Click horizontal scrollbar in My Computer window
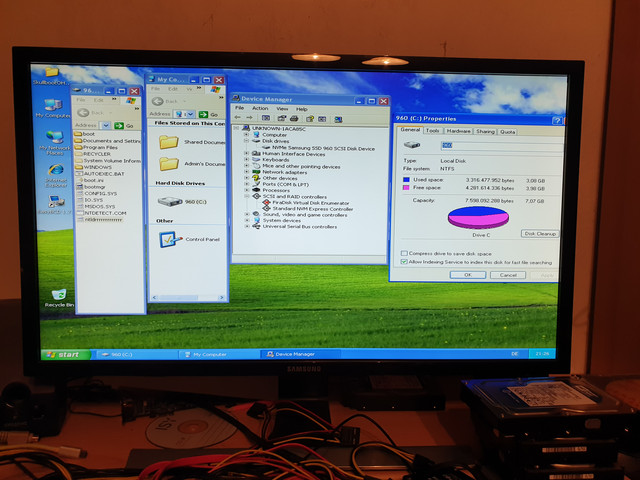The image size is (640, 480). pyautogui.click(x=188, y=298)
